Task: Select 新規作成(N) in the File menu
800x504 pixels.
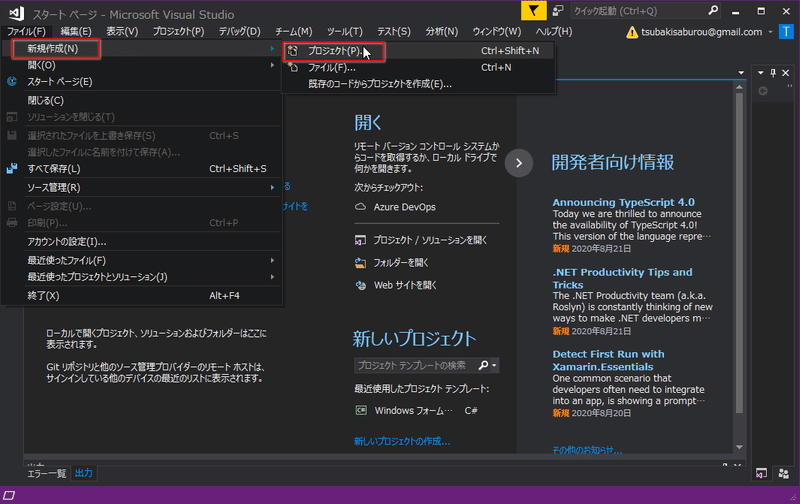Action: [142, 48]
